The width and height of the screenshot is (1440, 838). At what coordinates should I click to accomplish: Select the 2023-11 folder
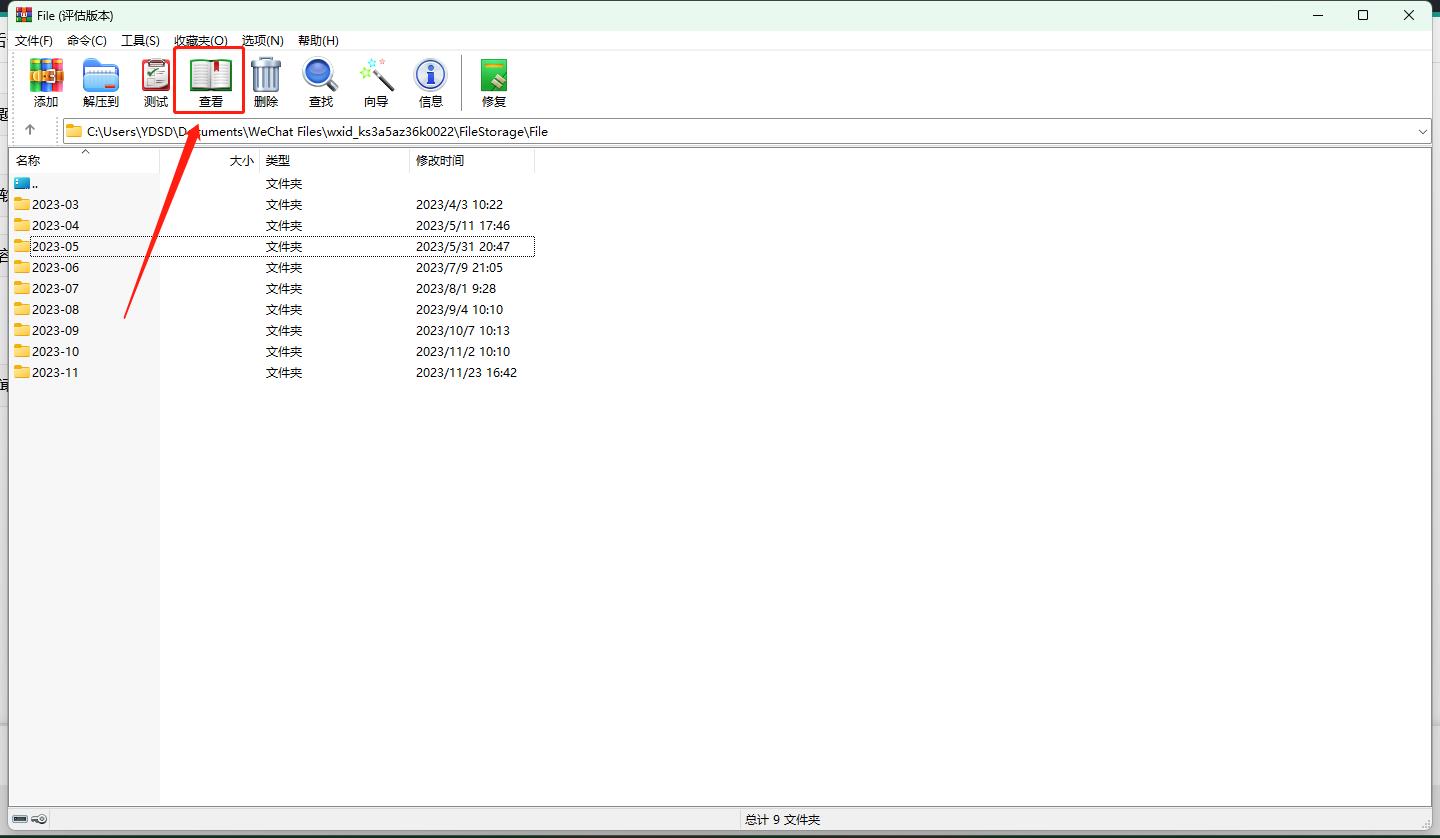coord(55,372)
